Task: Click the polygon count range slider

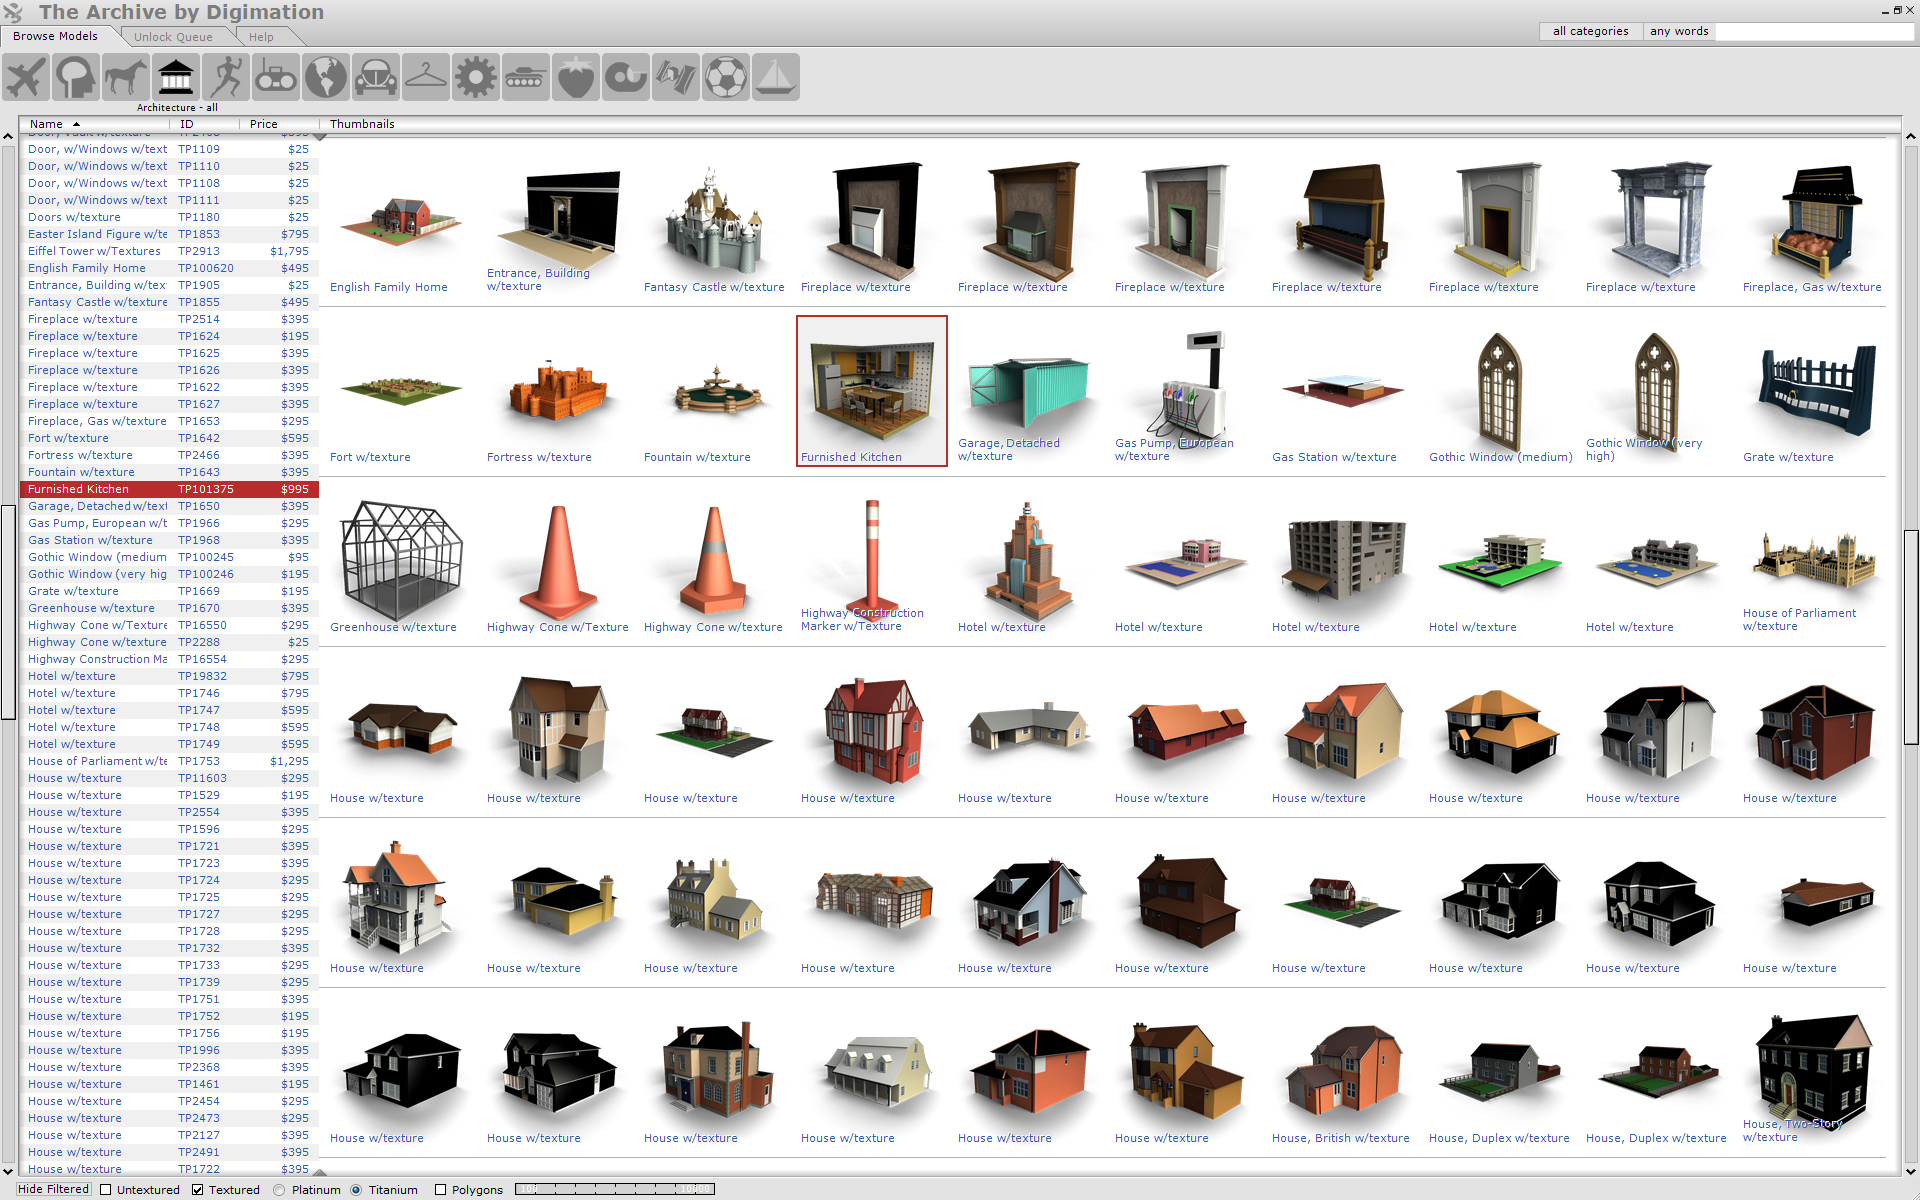Action: (615, 1189)
